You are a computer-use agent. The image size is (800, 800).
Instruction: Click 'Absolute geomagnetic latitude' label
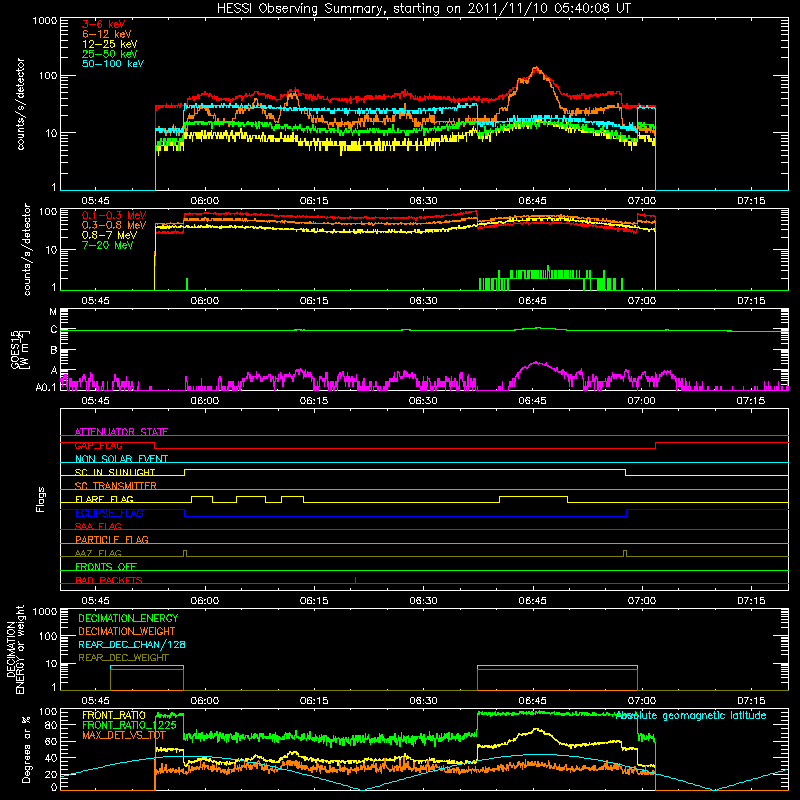(691, 716)
